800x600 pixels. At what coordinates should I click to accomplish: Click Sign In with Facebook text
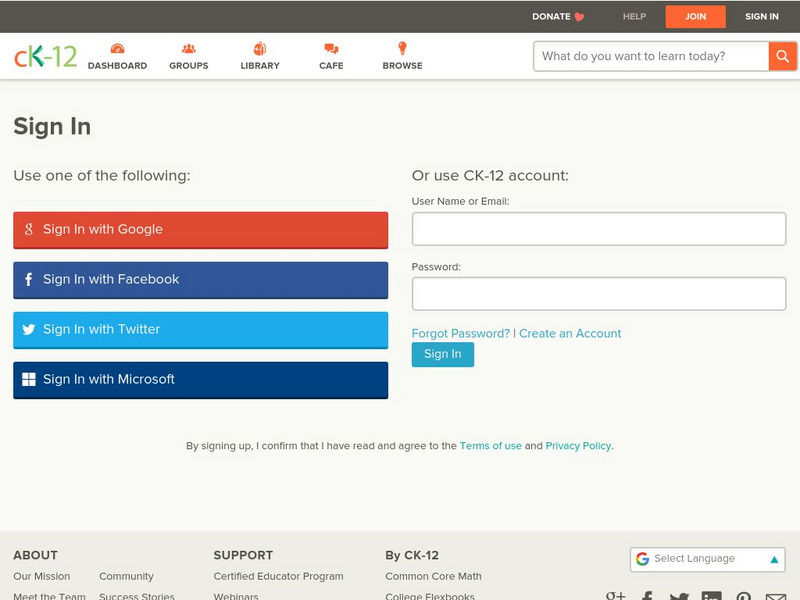[111, 280]
